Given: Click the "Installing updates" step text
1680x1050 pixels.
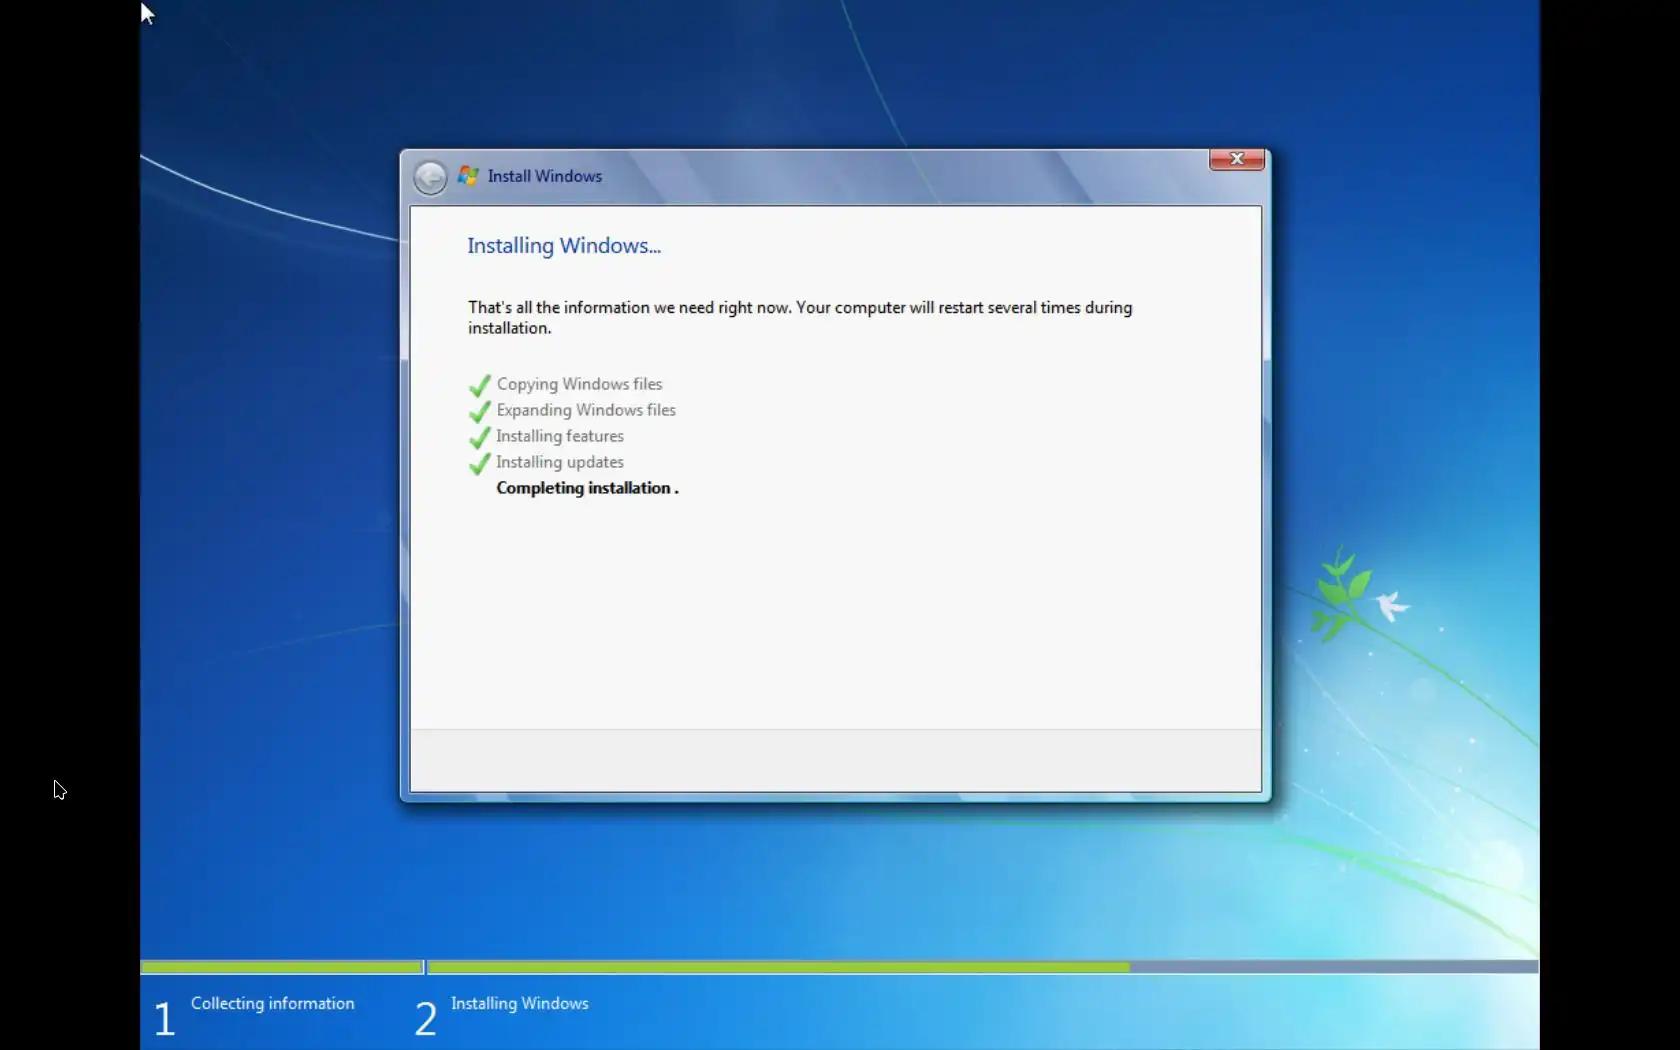Looking at the screenshot, I should (x=560, y=462).
